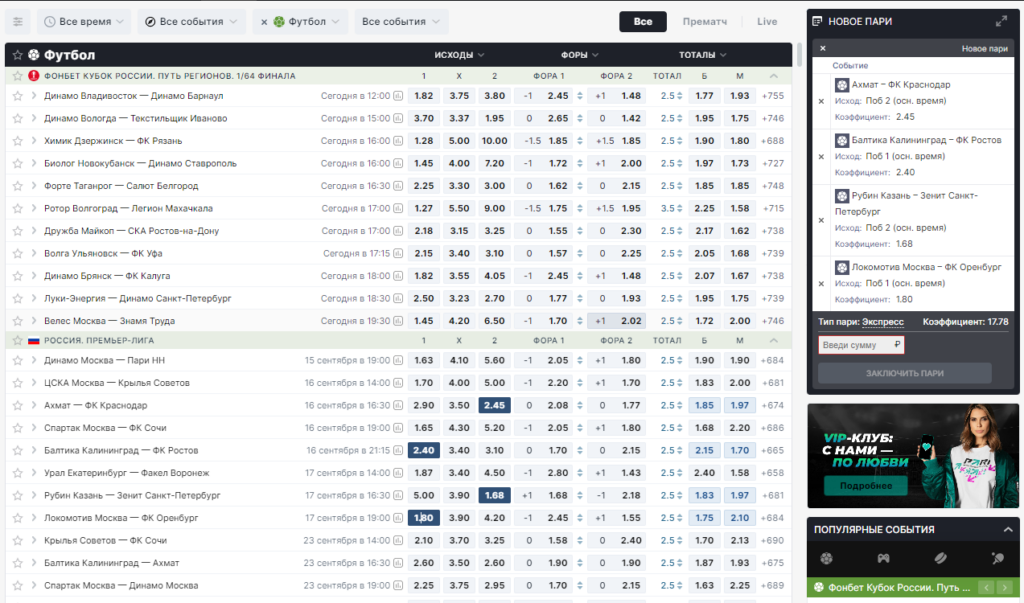
Task: Click the main list vertical scrollbar
Action: click(799, 55)
